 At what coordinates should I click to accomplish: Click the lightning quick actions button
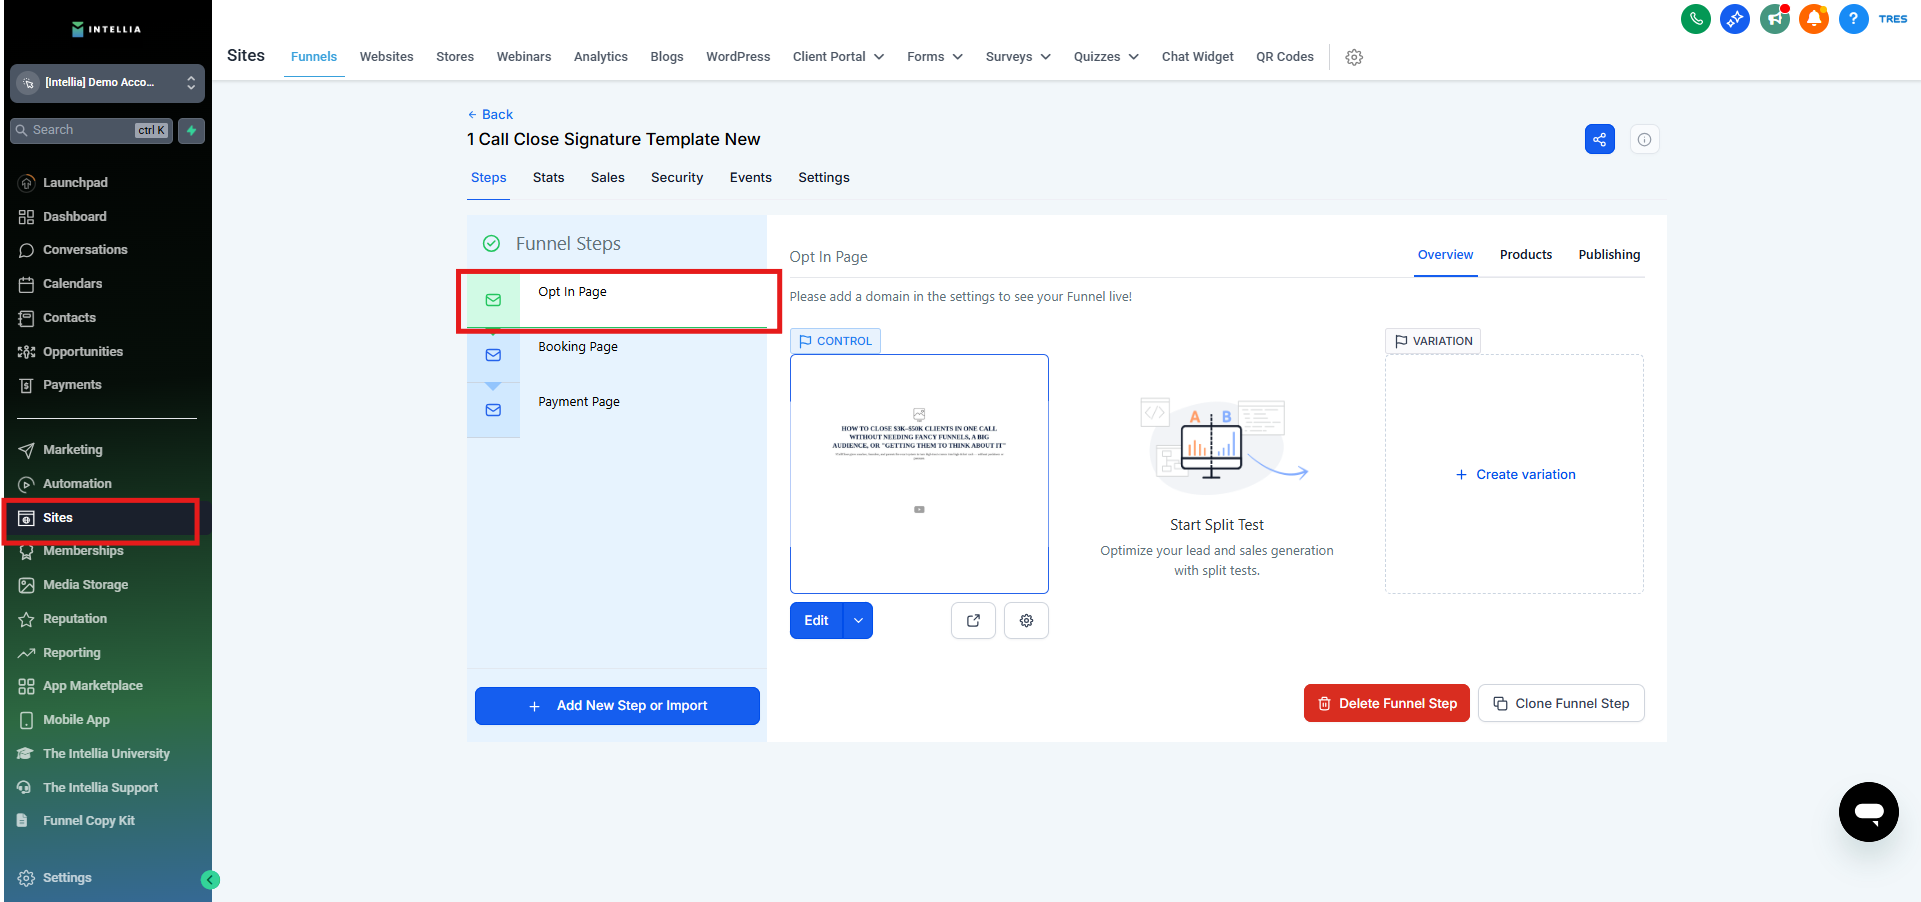click(x=191, y=130)
